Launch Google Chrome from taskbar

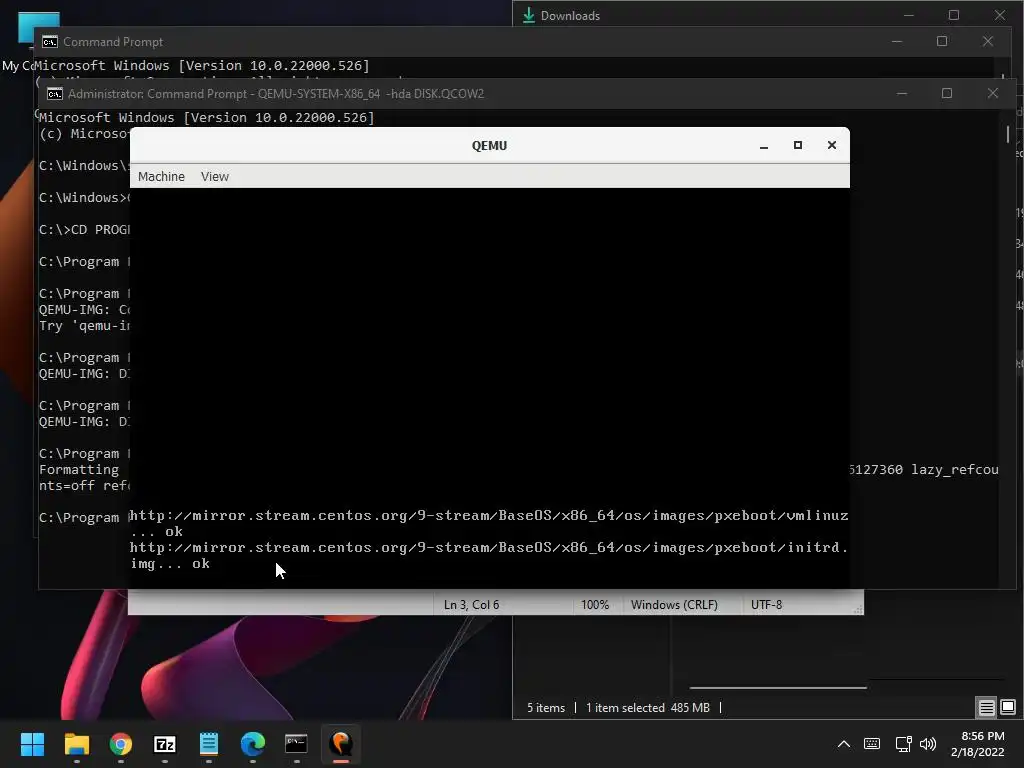[121, 744]
